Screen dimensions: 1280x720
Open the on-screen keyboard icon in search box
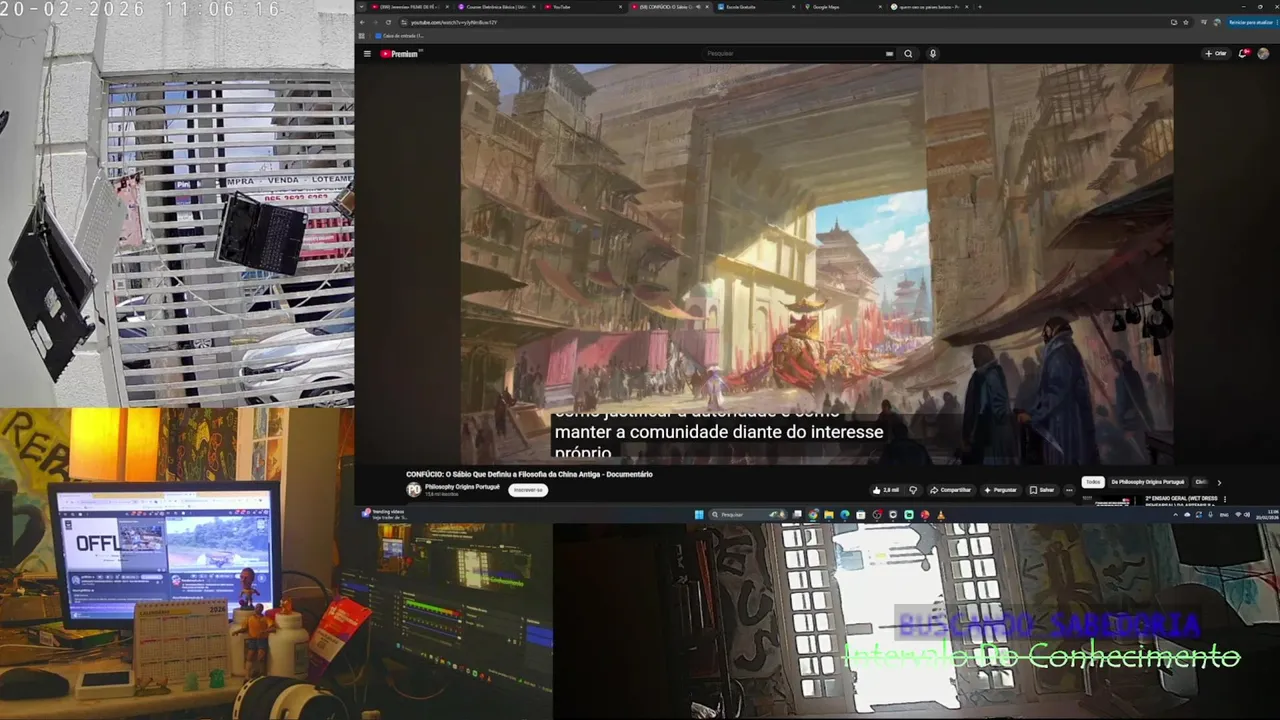click(889, 53)
